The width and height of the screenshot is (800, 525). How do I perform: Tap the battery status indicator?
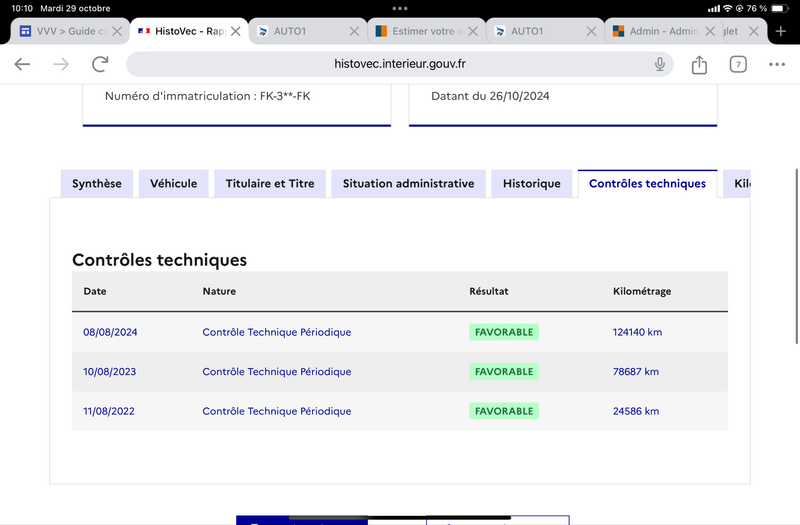(x=780, y=8)
